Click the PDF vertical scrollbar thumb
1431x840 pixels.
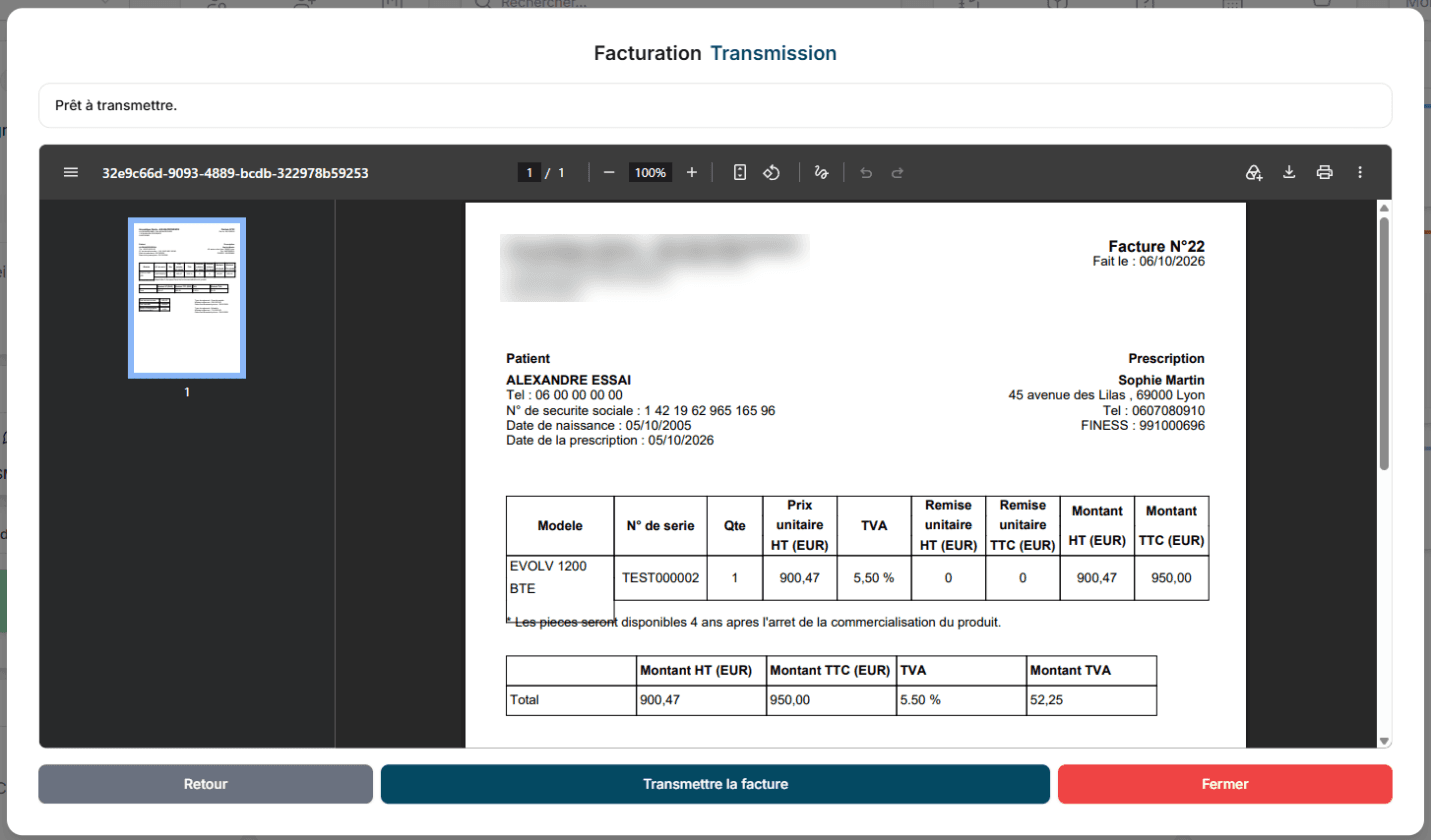(1385, 343)
